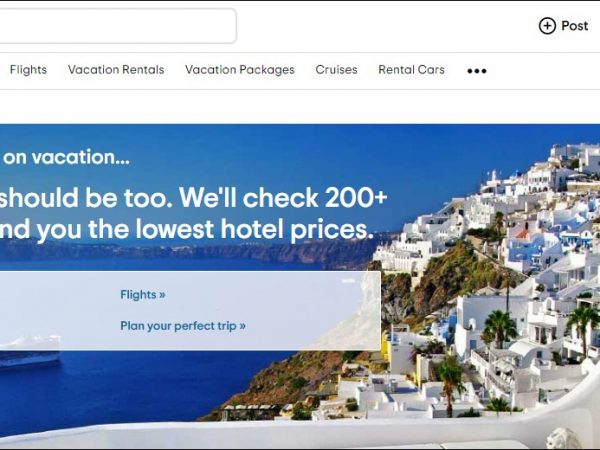
Task: Go to the Cruises tab
Action: pos(336,70)
